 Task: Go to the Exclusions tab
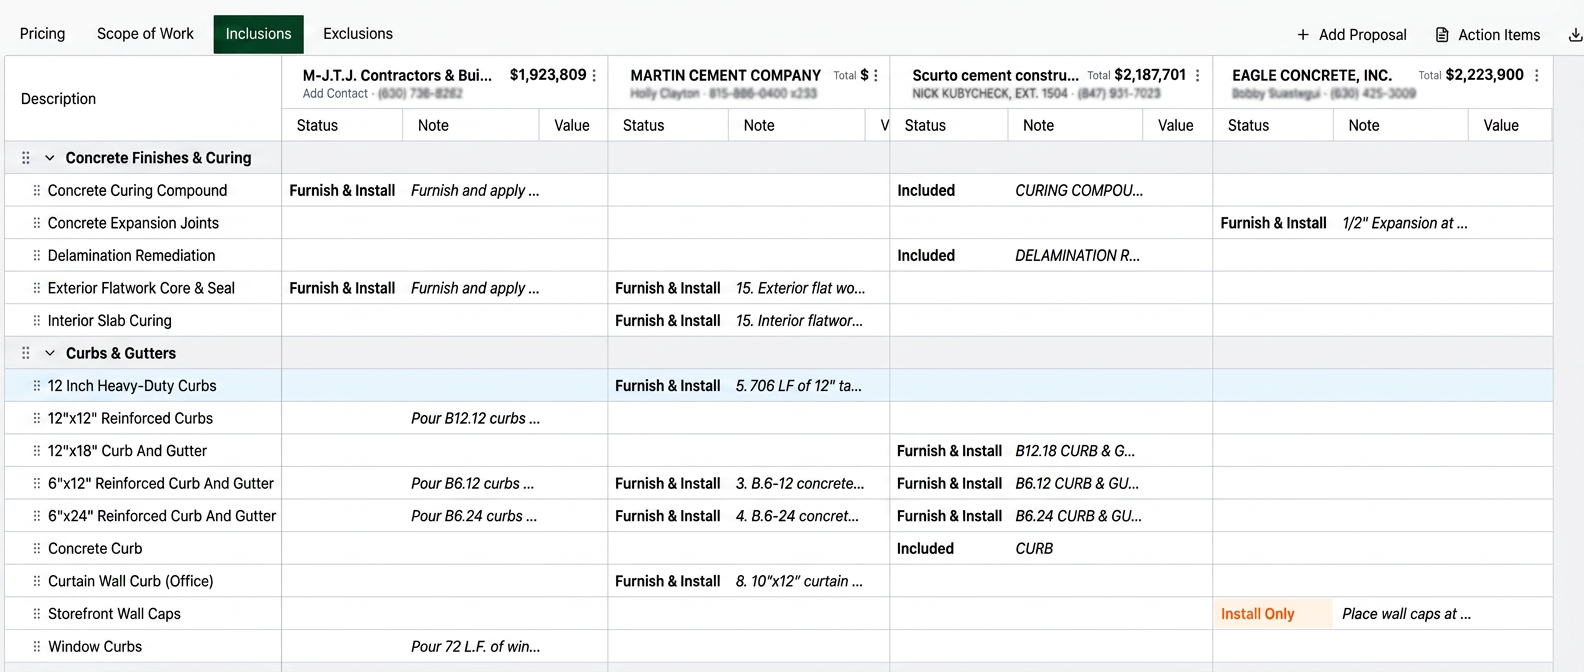pyautogui.click(x=357, y=34)
